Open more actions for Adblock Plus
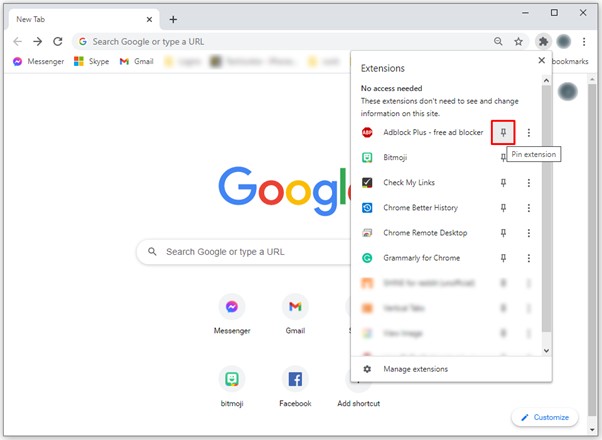 [x=529, y=132]
